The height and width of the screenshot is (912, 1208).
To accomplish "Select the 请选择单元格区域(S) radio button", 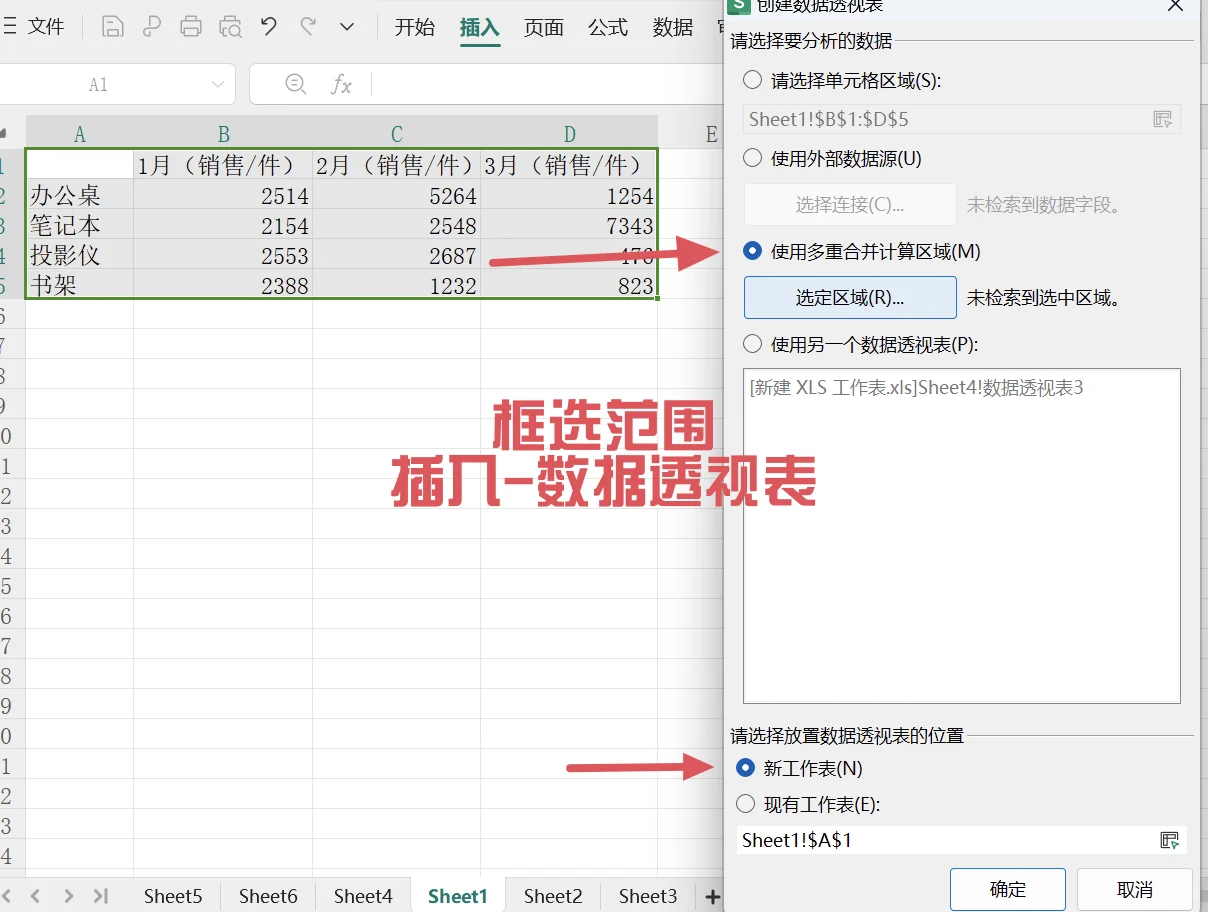I will point(752,81).
